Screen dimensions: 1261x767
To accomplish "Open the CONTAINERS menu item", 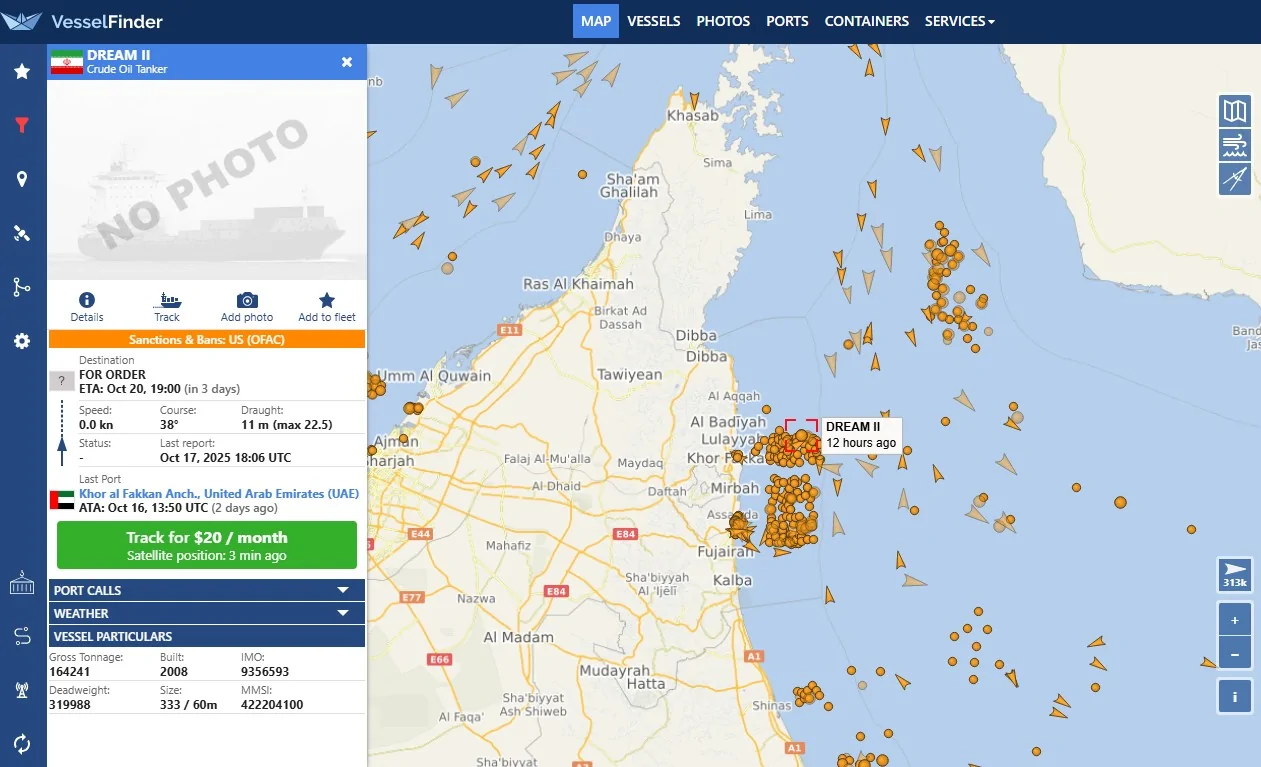I will (x=866, y=21).
